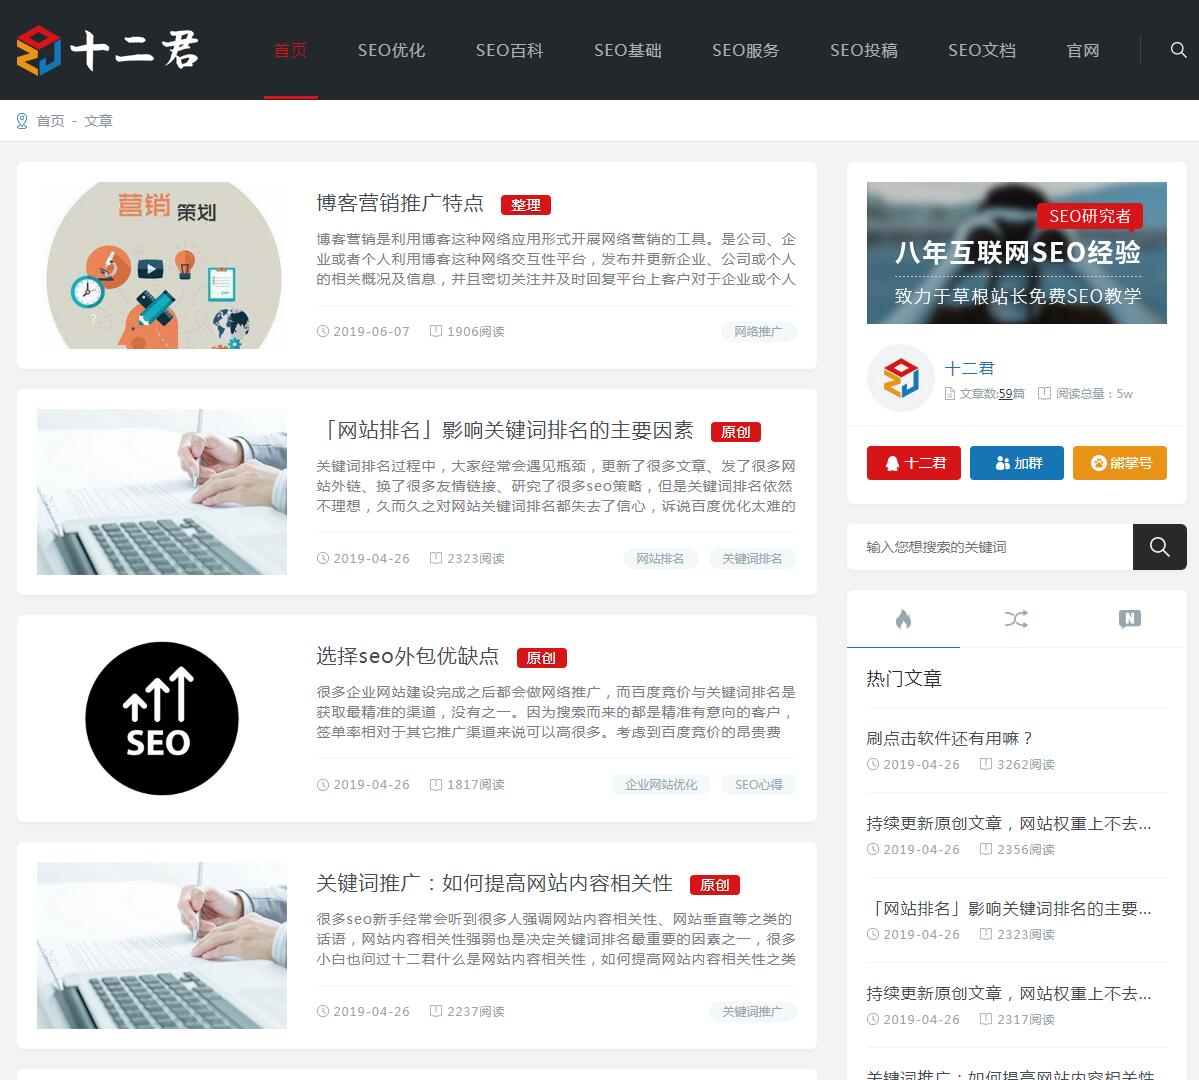Select the hot articles flame tab
The height and width of the screenshot is (1080, 1199).
pyautogui.click(x=903, y=619)
